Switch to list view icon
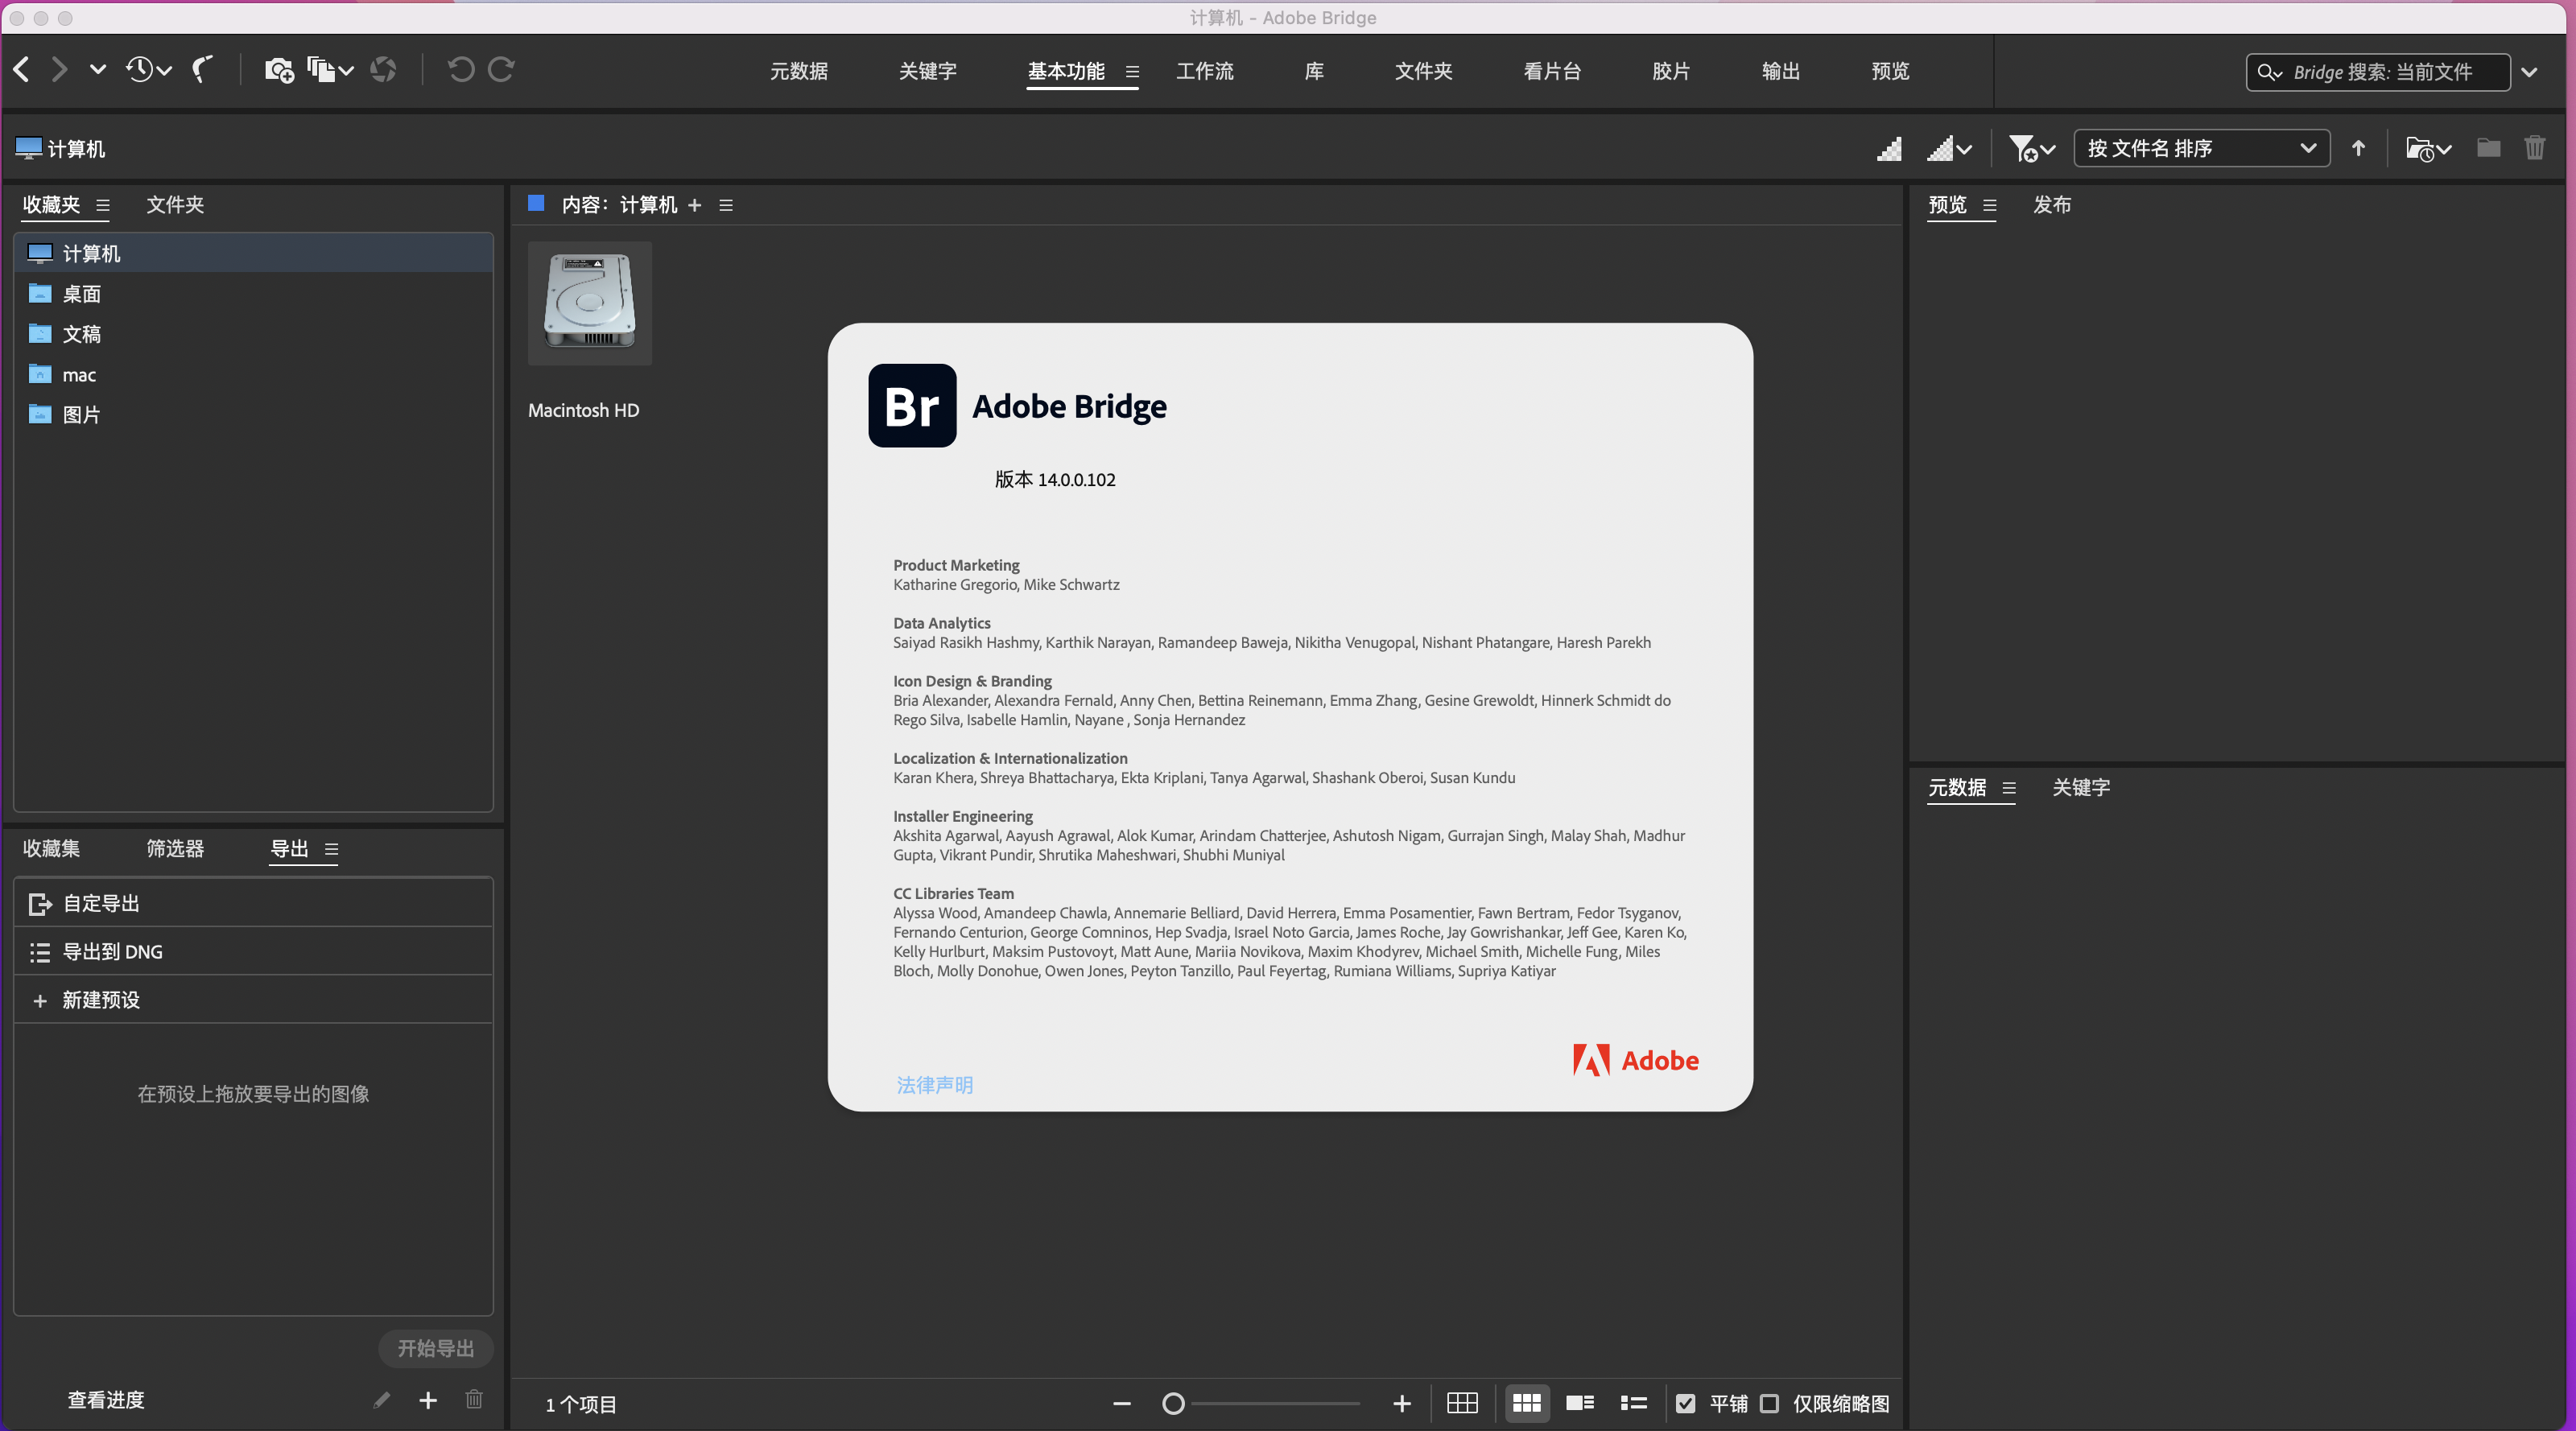The image size is (2576, 1431). tap(1633, 1403)
